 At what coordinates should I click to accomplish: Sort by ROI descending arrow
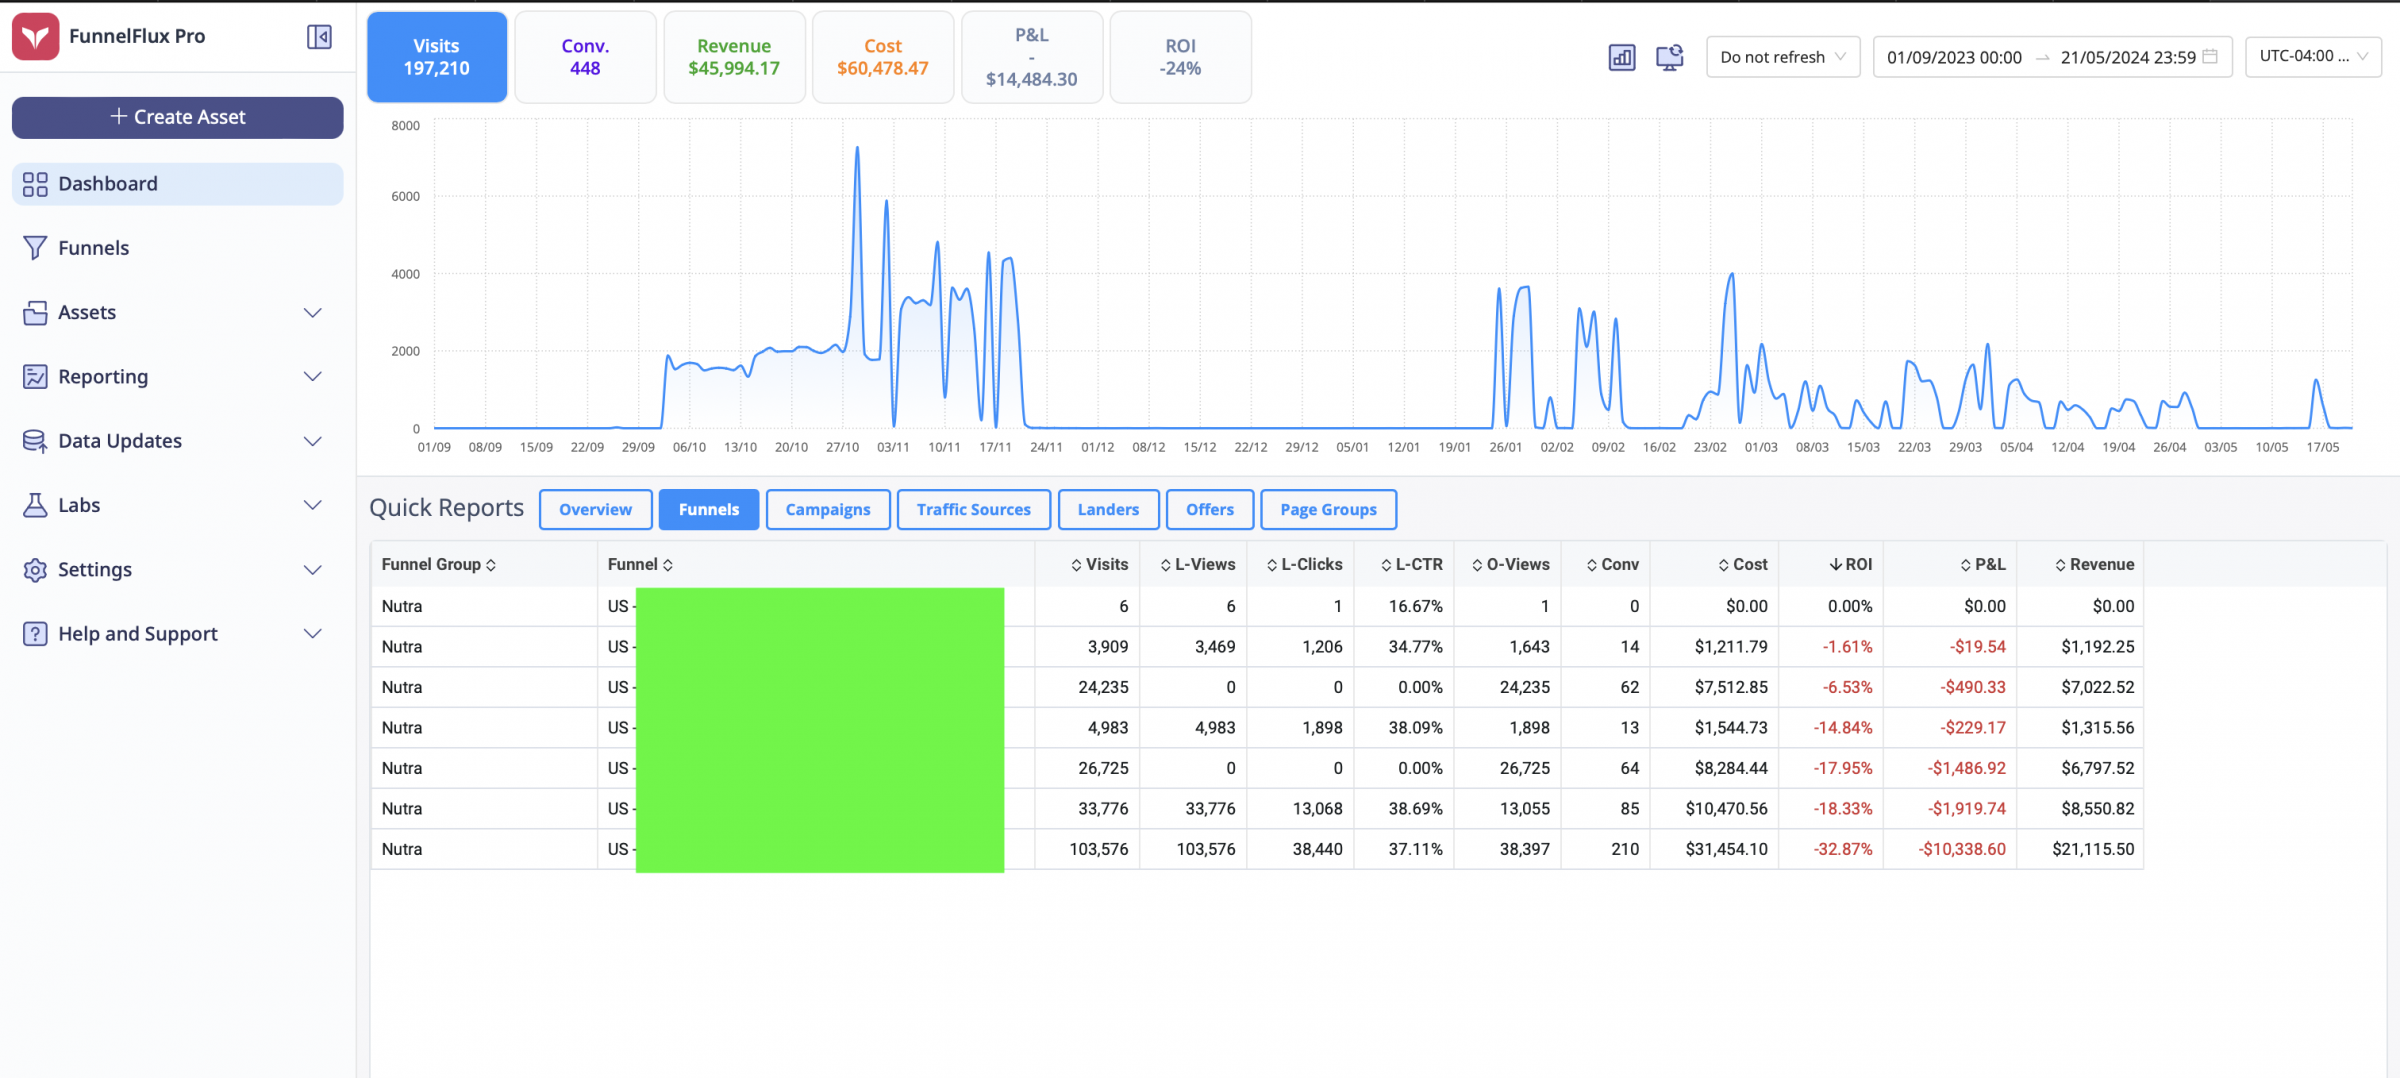coord(1836,565)
